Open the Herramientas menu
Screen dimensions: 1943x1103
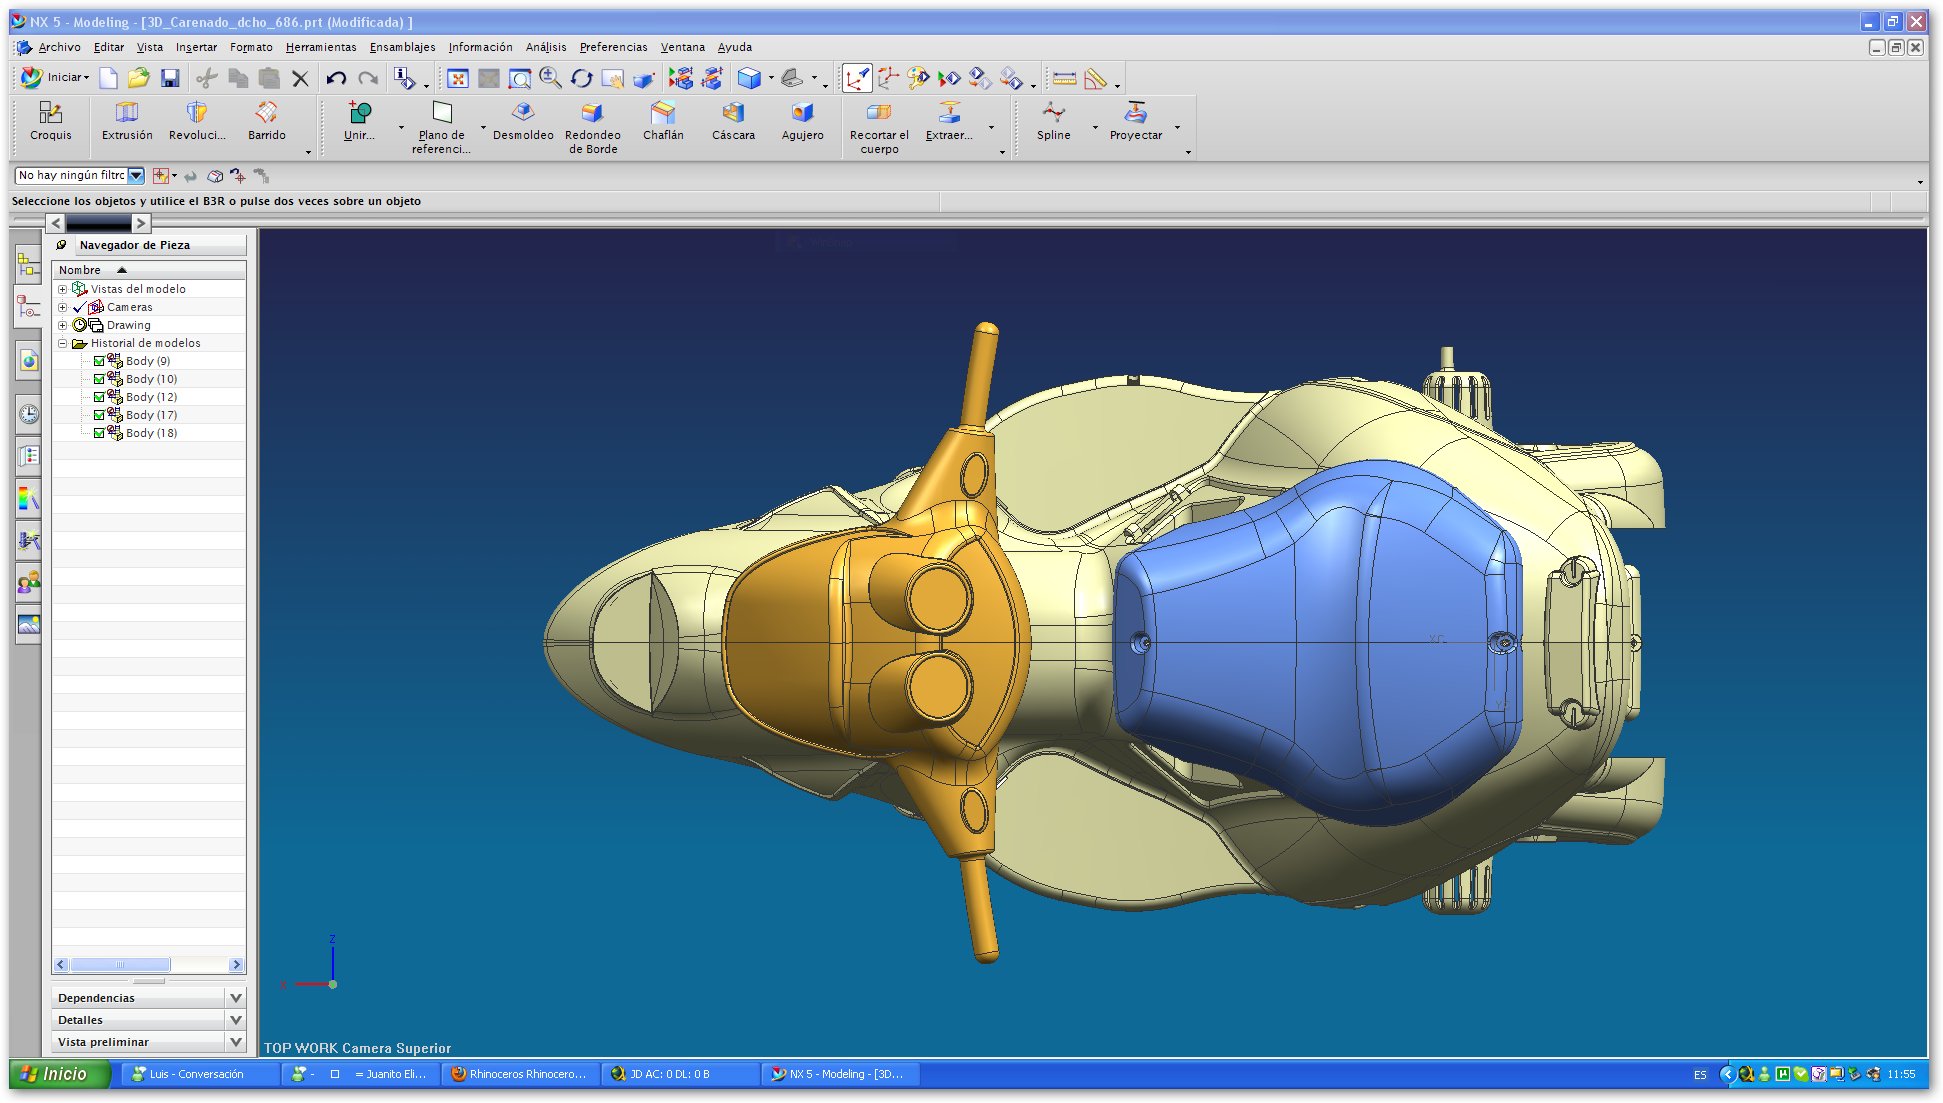point(320,47)
